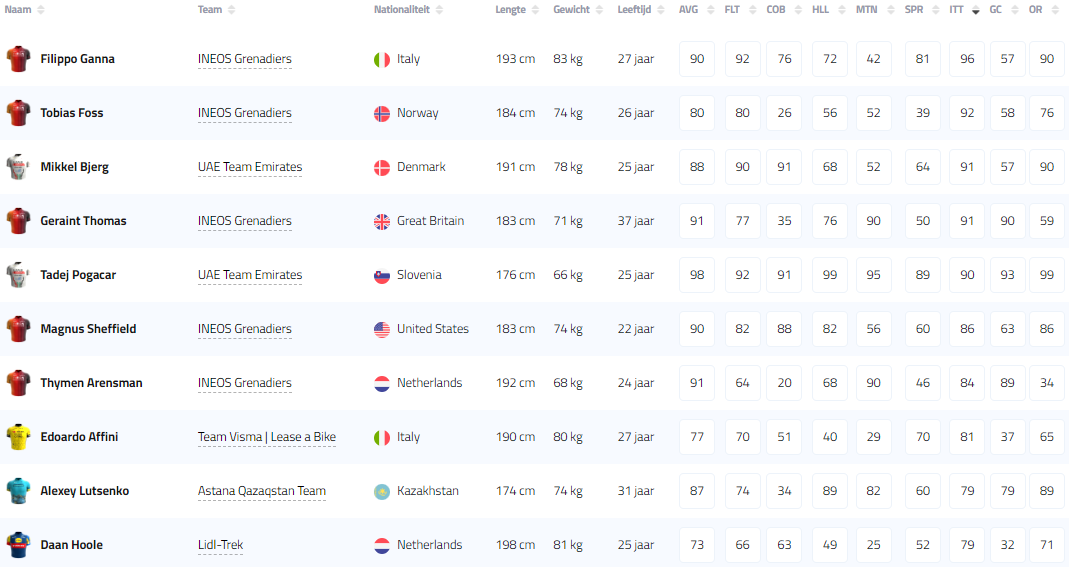Click the Slovenia flag icon
Screen dimensions: 1069x567
click(x=381, y=275)
